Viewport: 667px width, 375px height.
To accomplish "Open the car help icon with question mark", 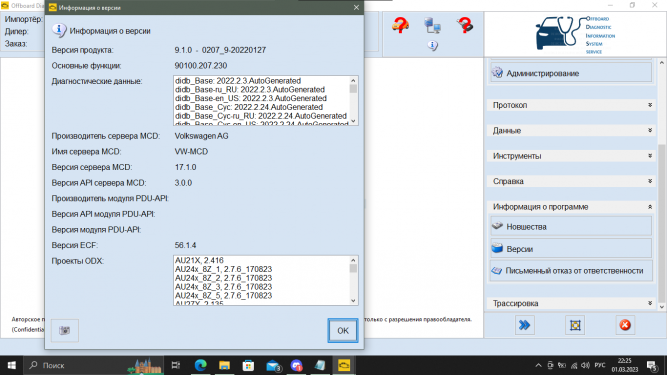I will pos(400,25).
